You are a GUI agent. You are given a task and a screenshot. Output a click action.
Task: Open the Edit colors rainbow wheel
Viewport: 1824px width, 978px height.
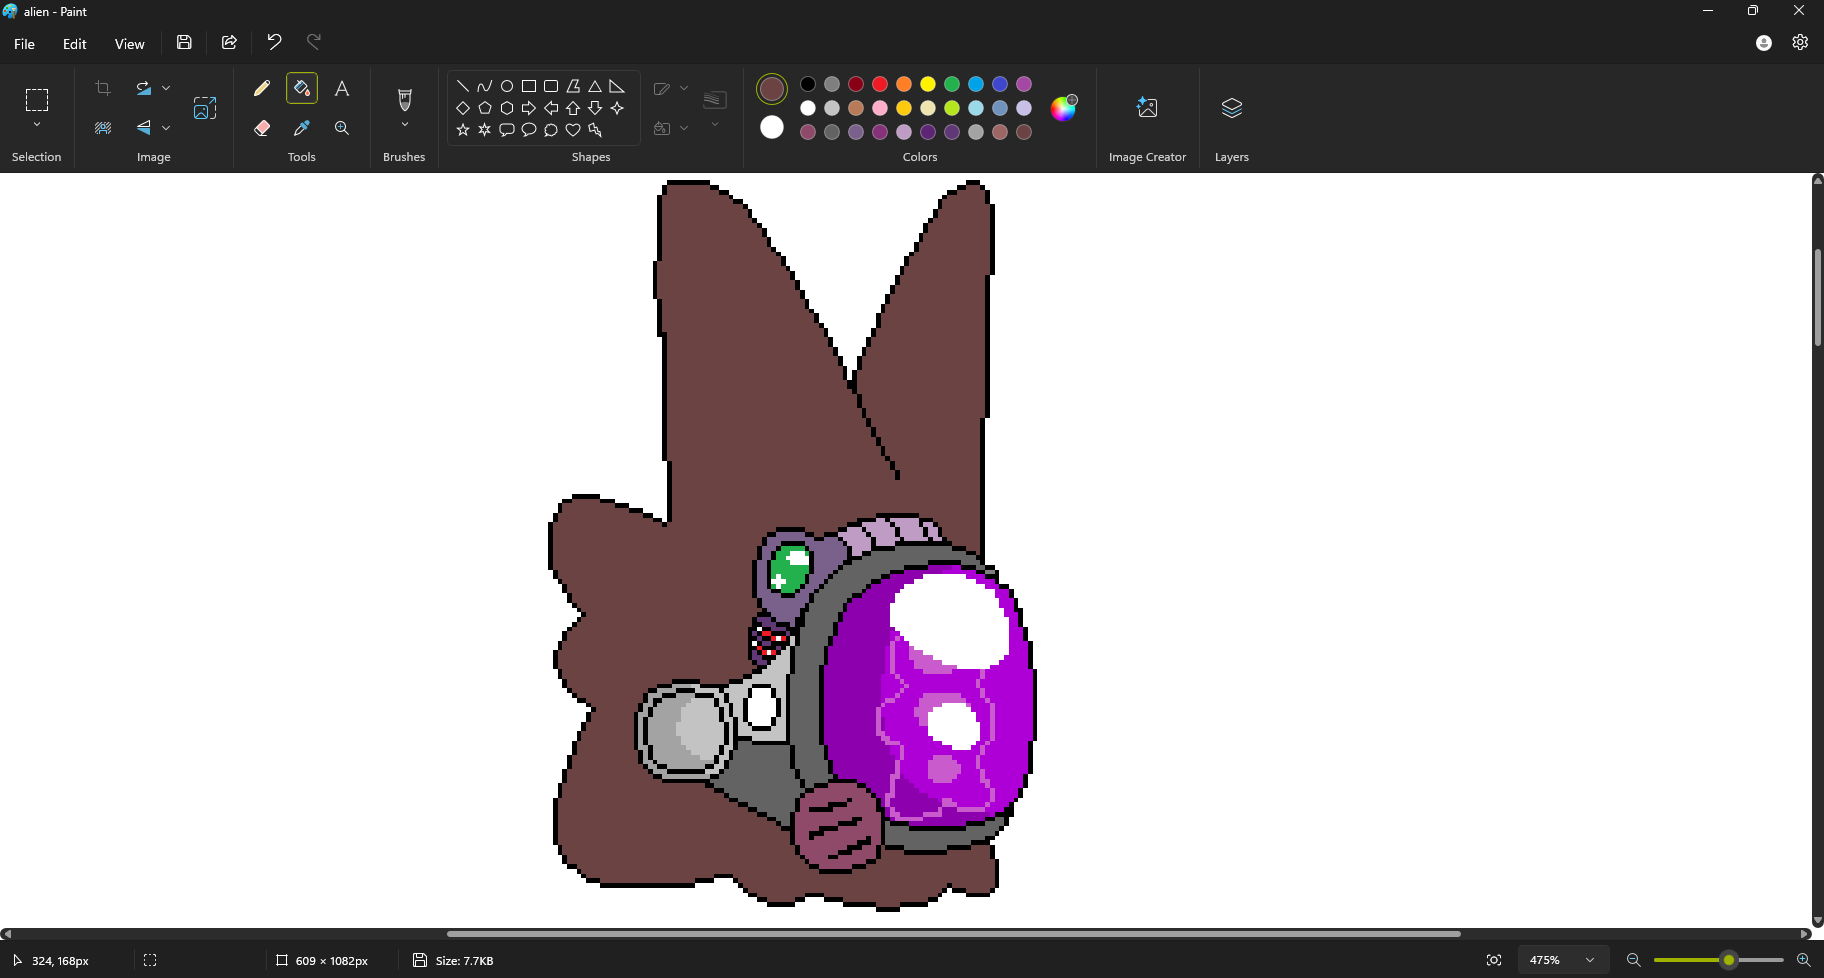click(1063, 108)
